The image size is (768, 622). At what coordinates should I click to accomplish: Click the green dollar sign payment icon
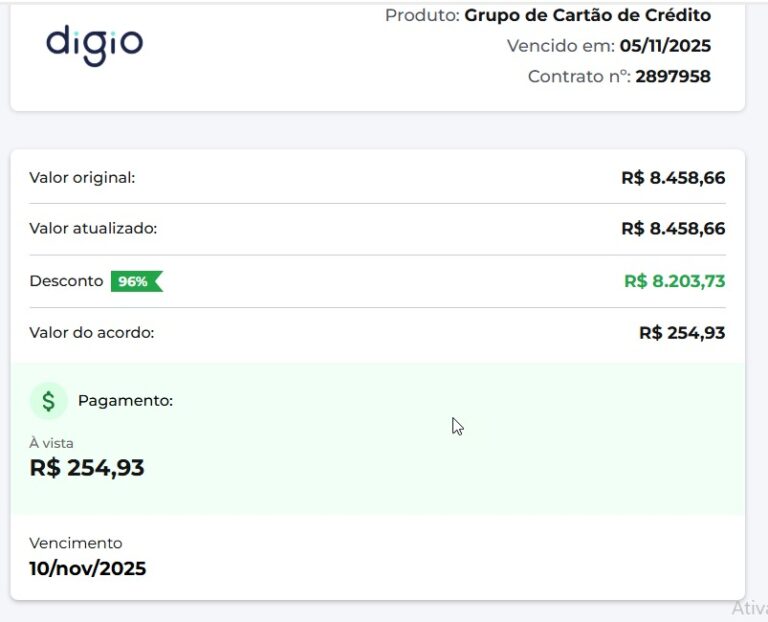tap(48, 401)
